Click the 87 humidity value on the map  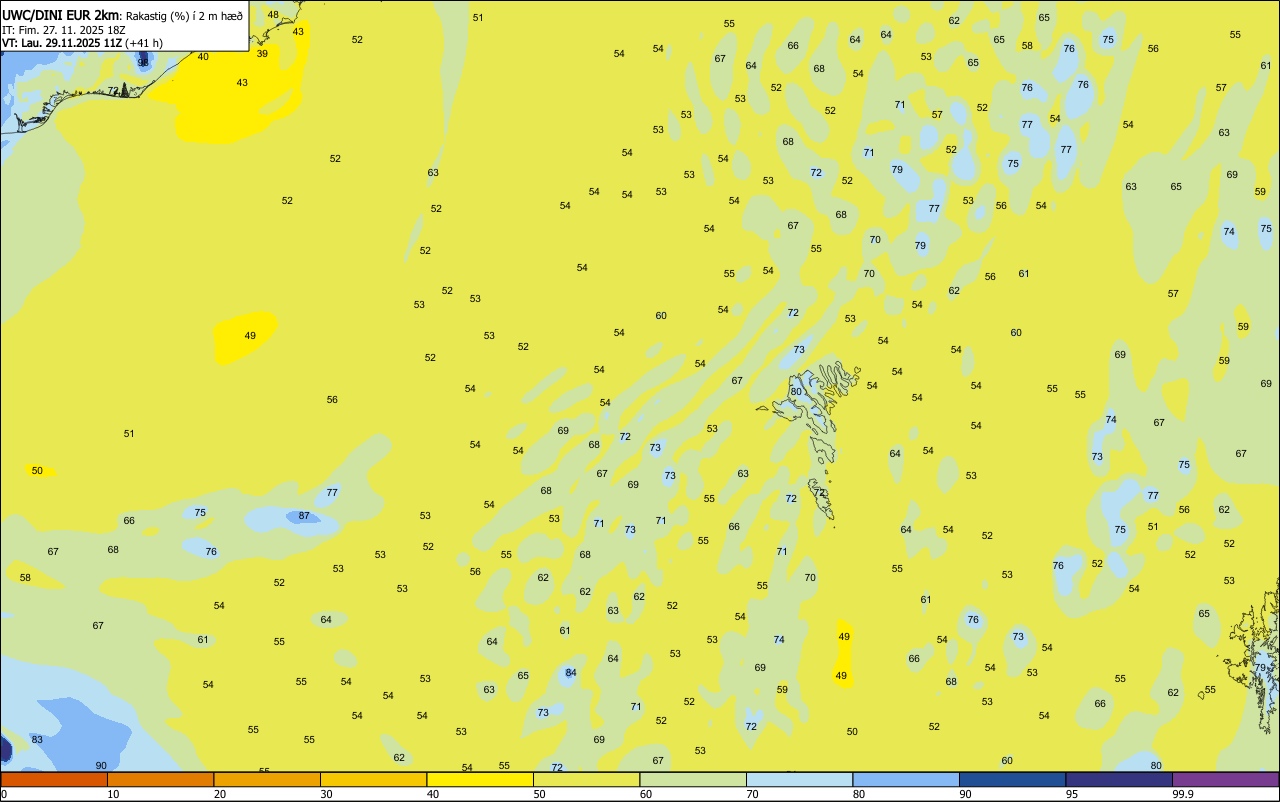pyautogui.click(x=304, y=516)
